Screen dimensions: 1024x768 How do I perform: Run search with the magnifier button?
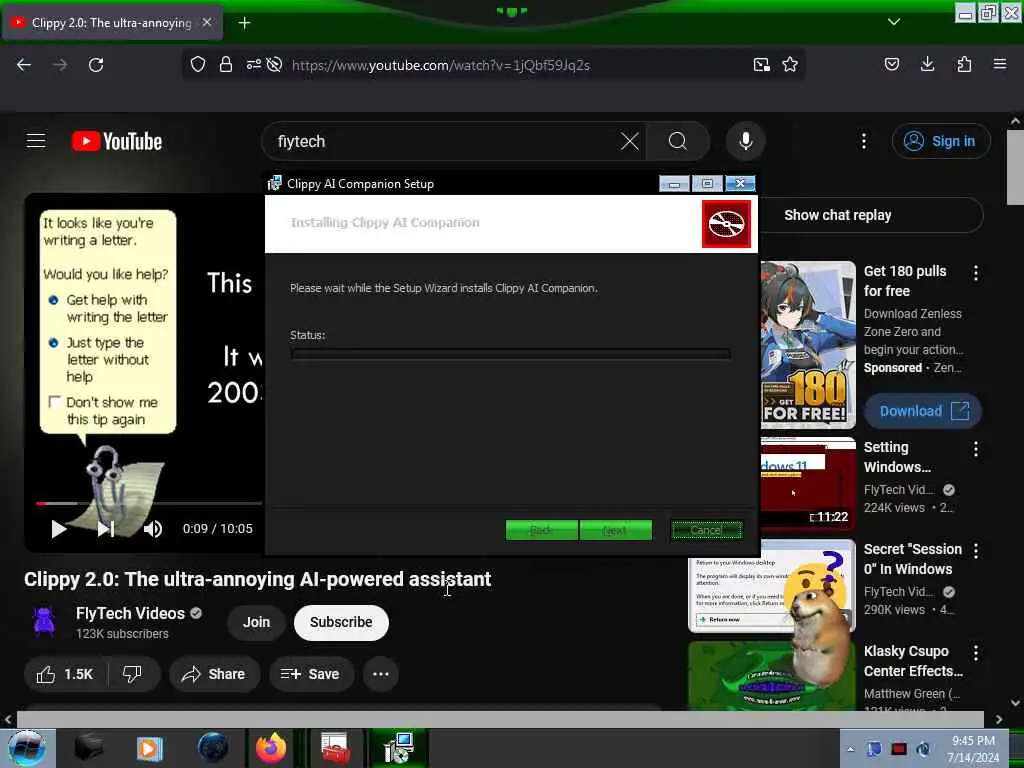coord(678,141)
